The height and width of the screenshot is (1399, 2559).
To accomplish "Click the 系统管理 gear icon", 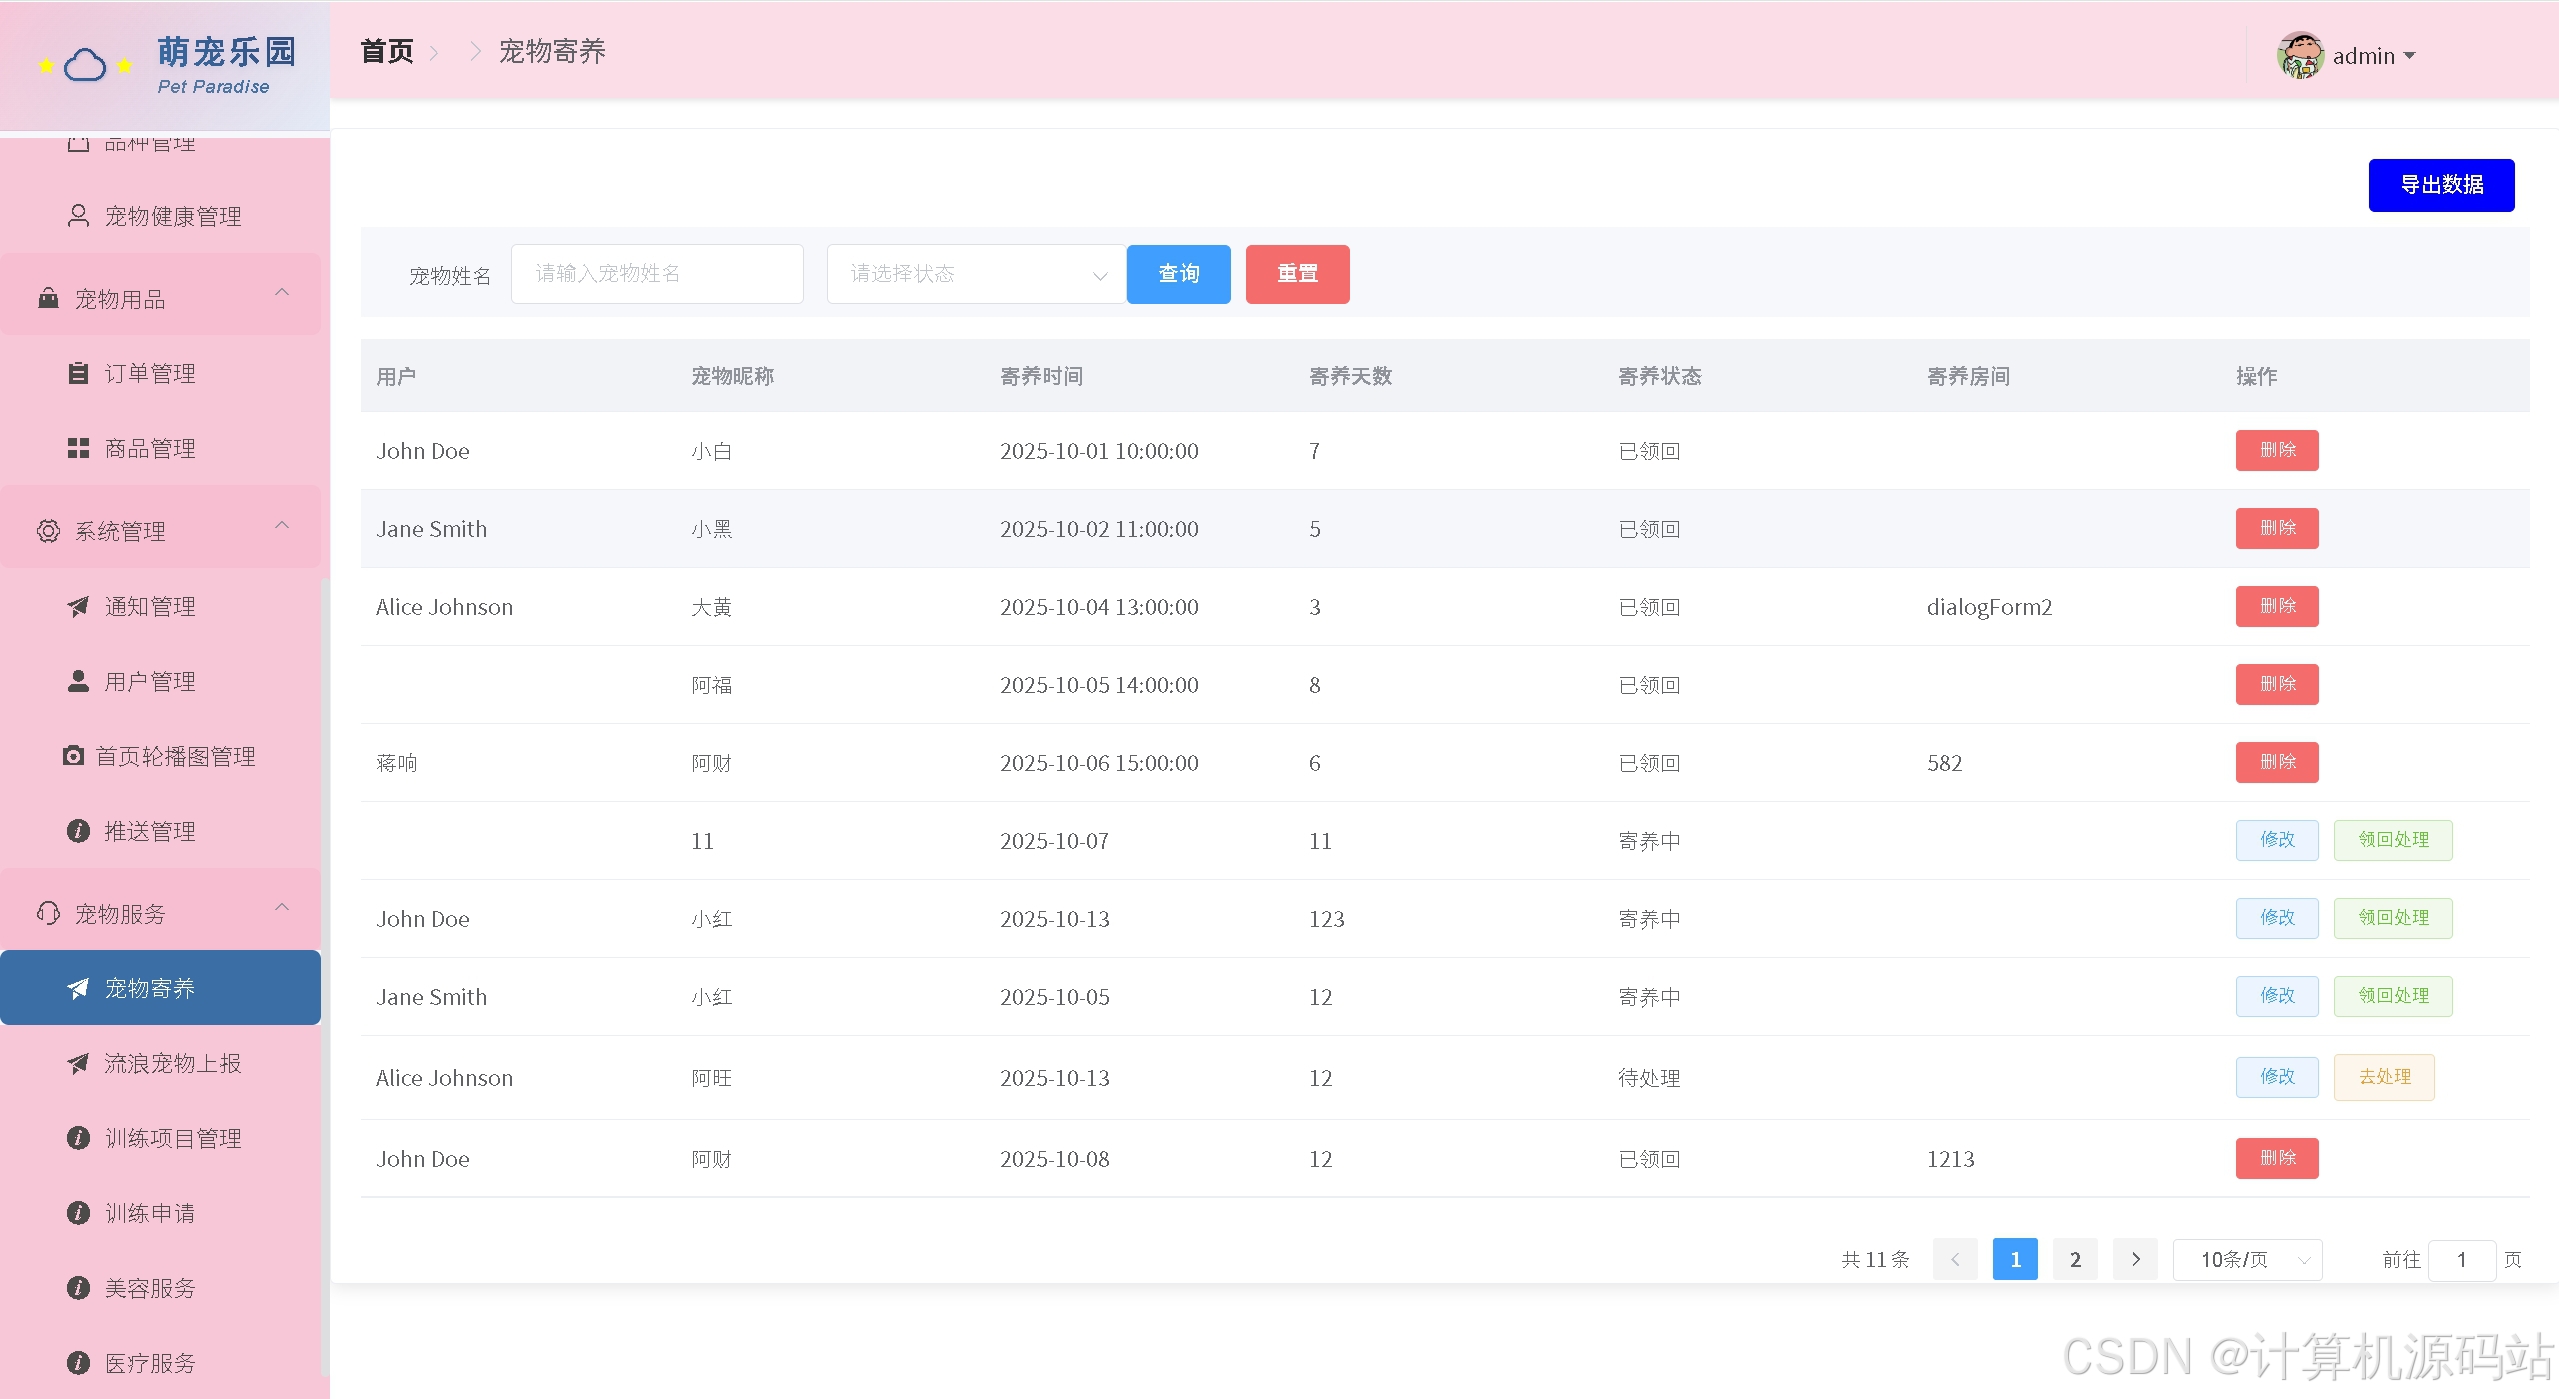I will tap(48, 531).
